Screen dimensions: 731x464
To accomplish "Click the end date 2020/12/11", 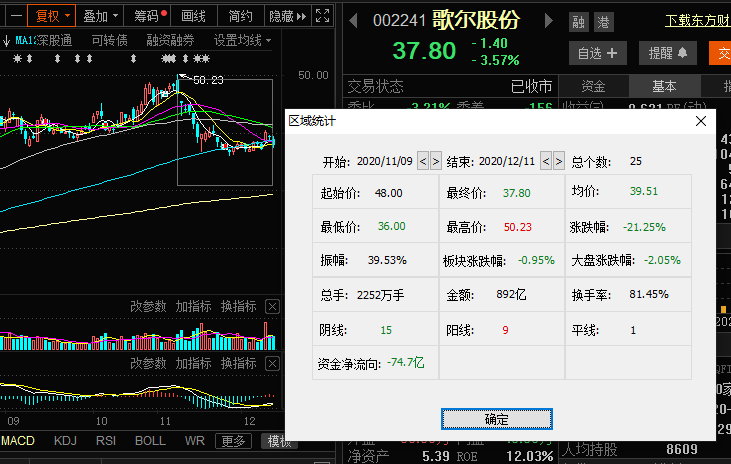I will 507,161.
